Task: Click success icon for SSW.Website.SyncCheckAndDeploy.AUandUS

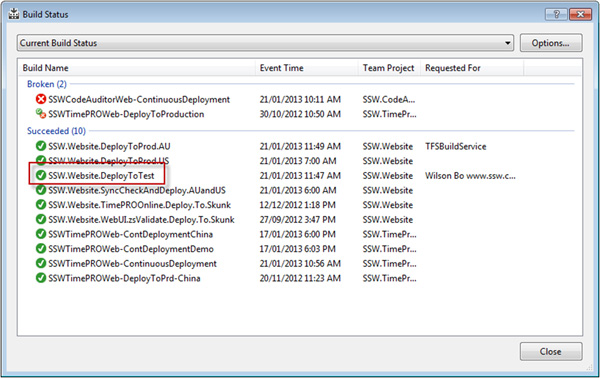Action: pos(41,190)
